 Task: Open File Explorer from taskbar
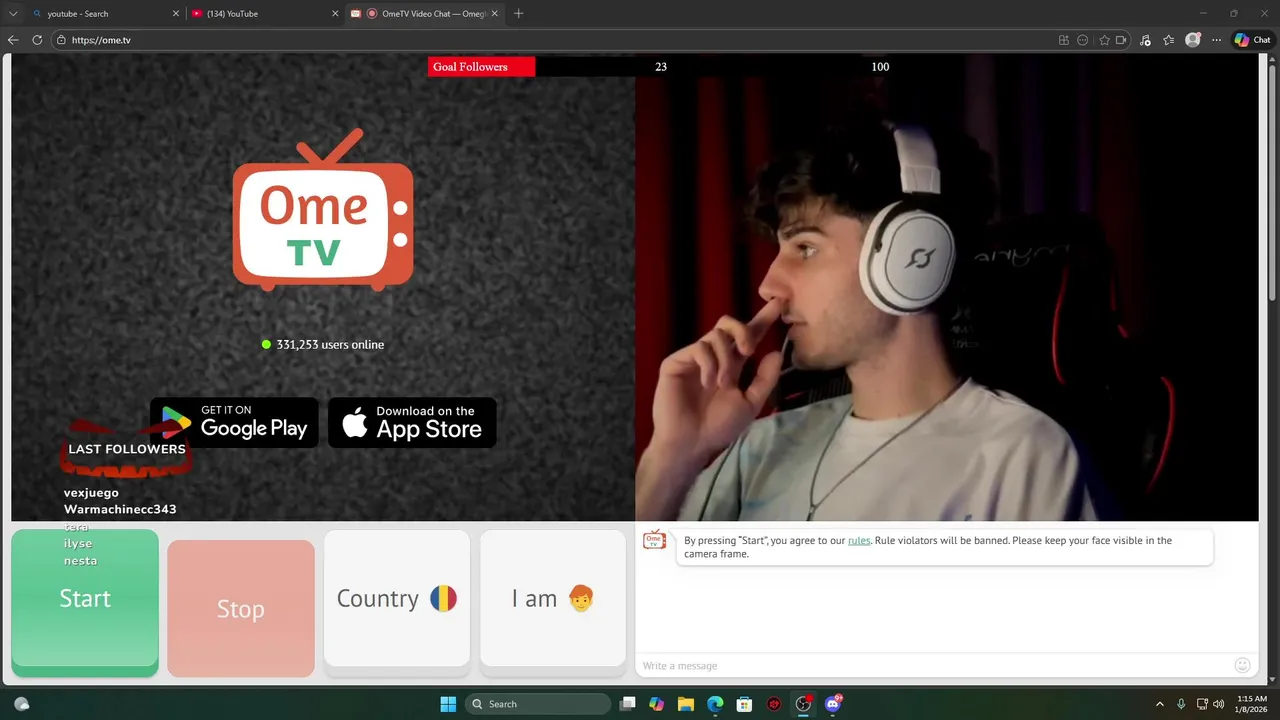pos(686,704)
